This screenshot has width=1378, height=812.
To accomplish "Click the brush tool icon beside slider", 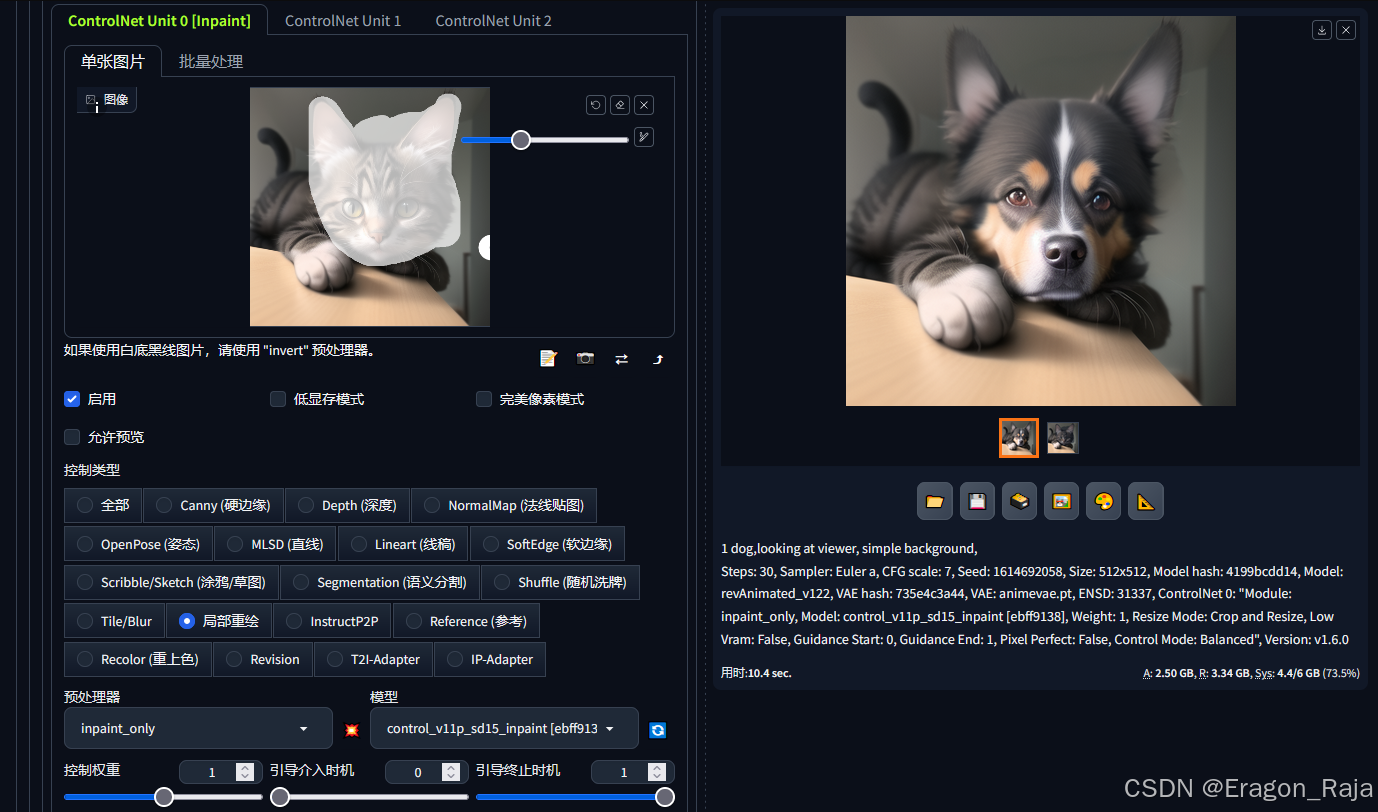I will pyautogui.click(x=644, y=138).
